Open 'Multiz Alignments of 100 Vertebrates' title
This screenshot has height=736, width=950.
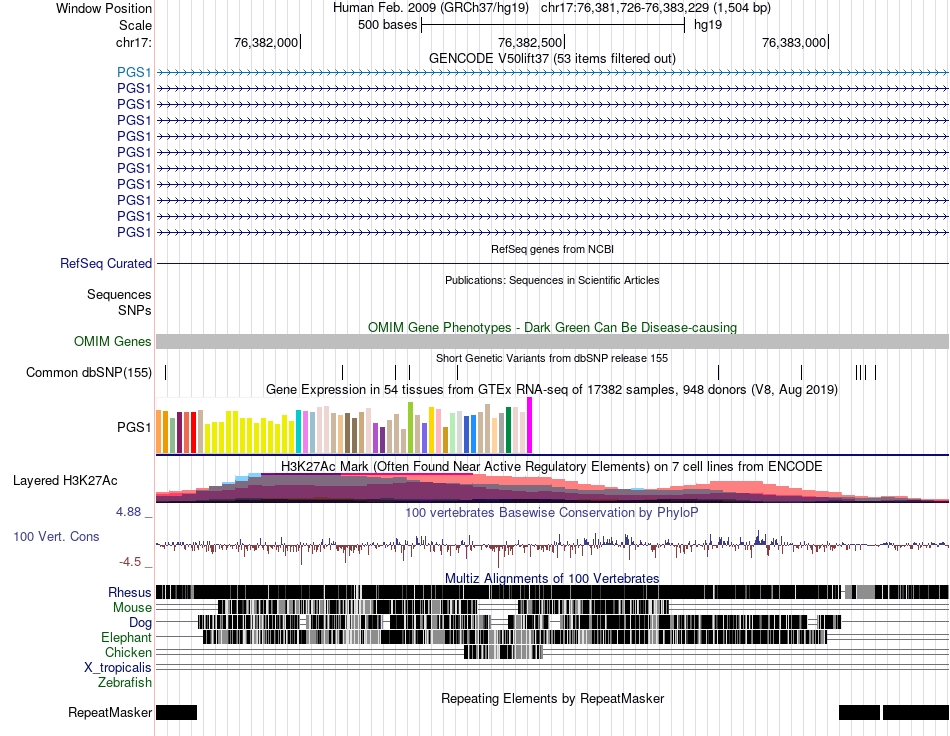(x=552, y=578)
